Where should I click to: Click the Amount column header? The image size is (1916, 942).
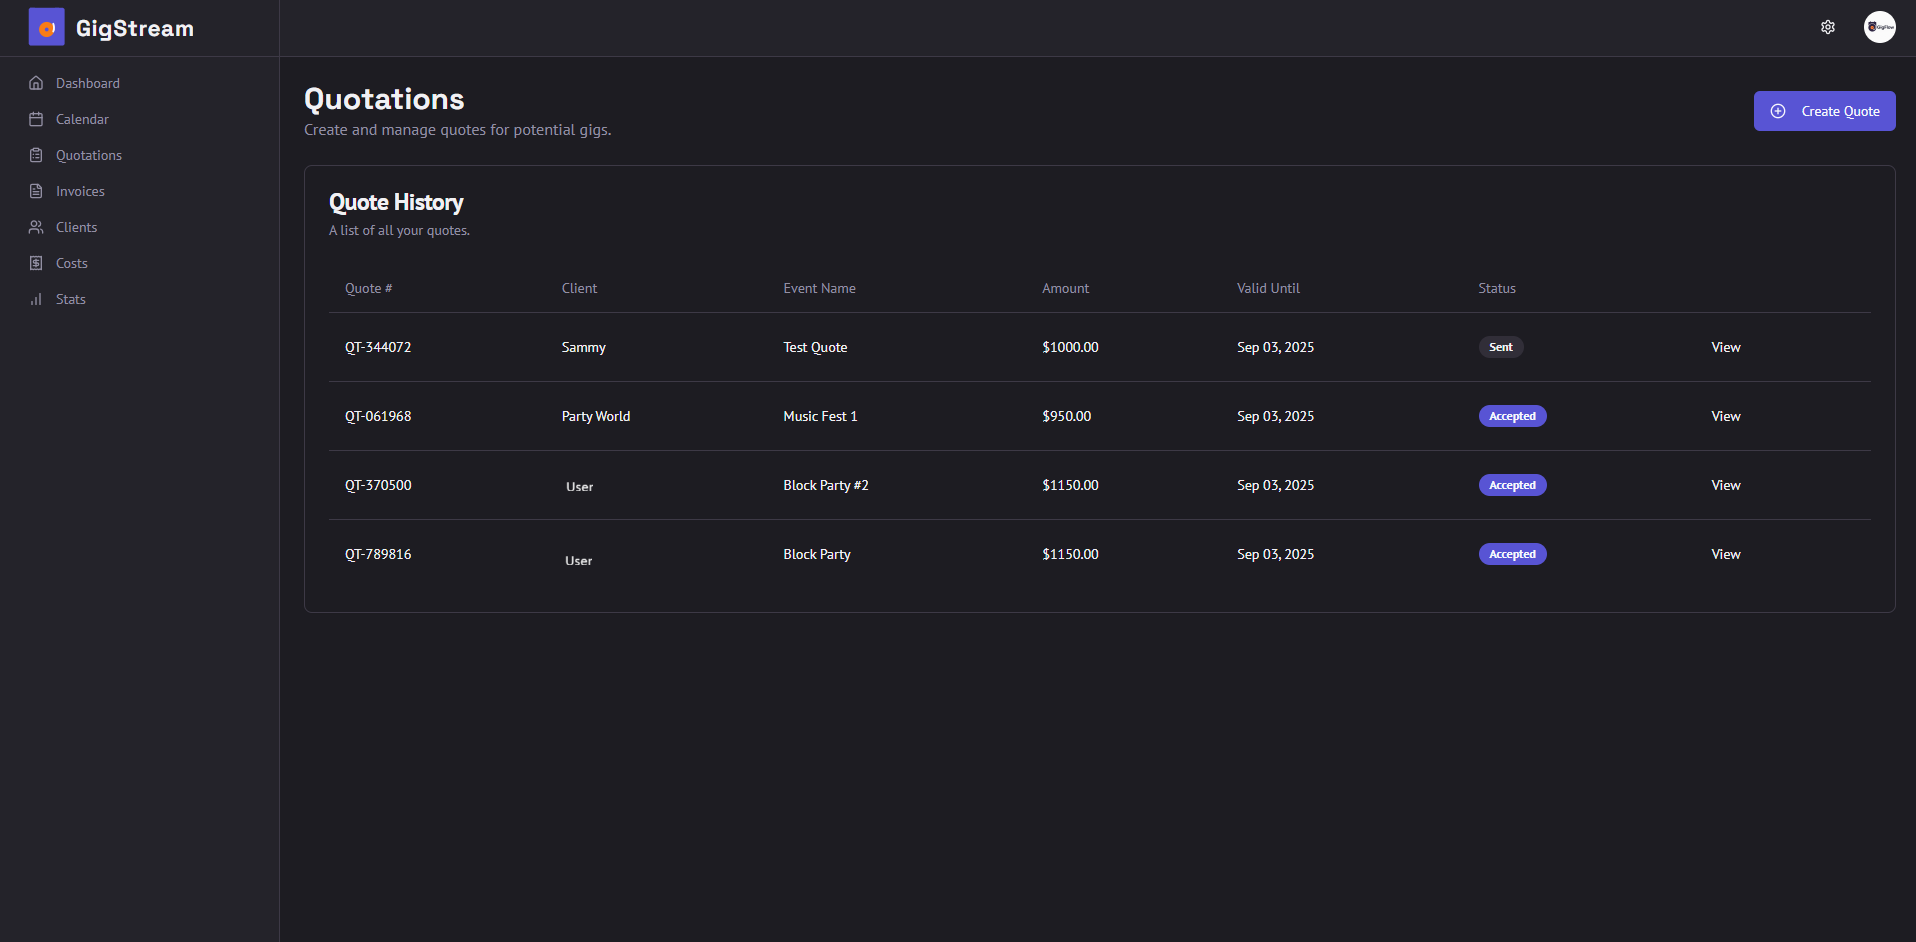point(1065,288)
